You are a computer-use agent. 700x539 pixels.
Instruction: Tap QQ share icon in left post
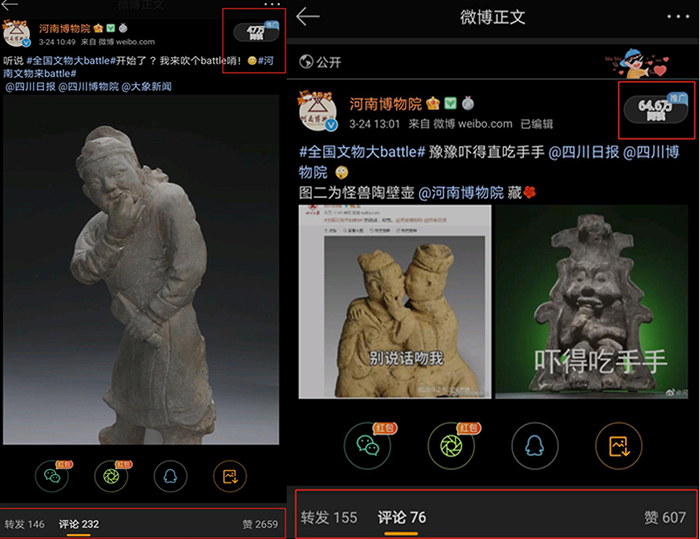(170, 476)
